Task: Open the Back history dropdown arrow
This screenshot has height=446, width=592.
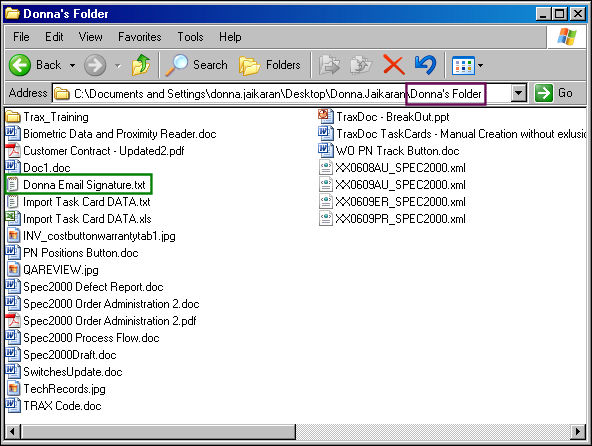Action: (x=72, y=66)
